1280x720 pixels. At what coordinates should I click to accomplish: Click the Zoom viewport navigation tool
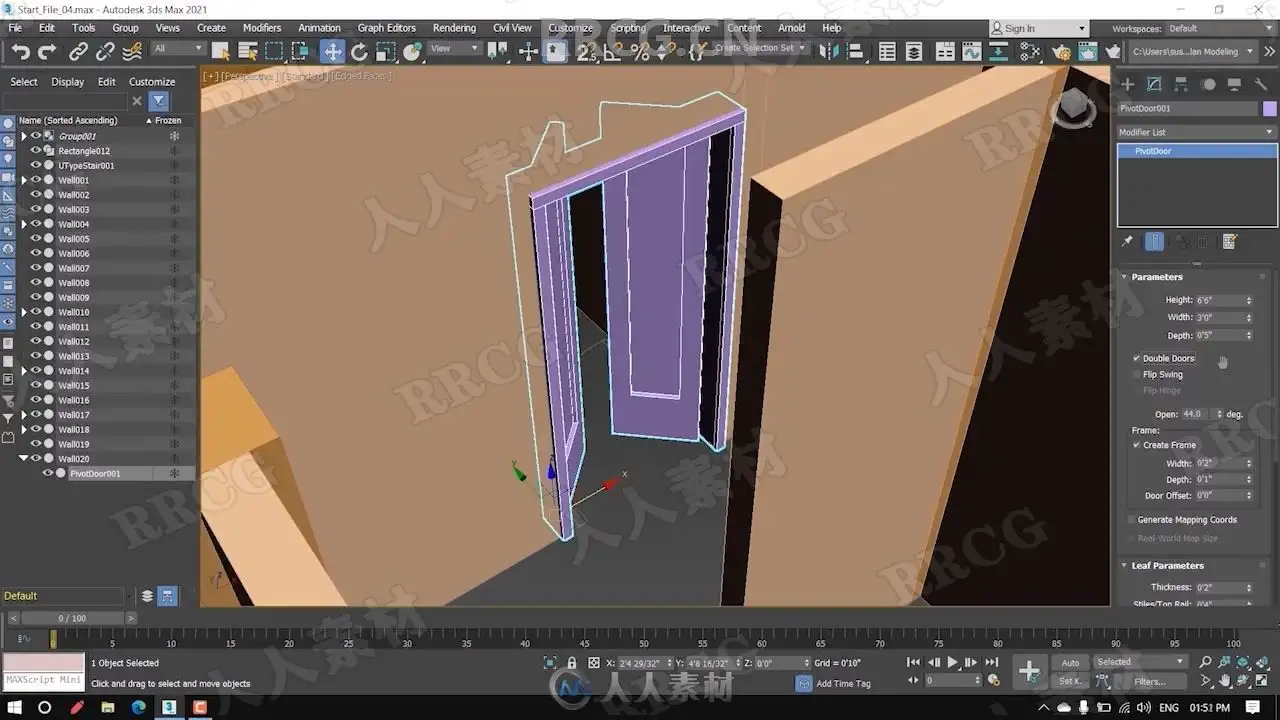1205,663
